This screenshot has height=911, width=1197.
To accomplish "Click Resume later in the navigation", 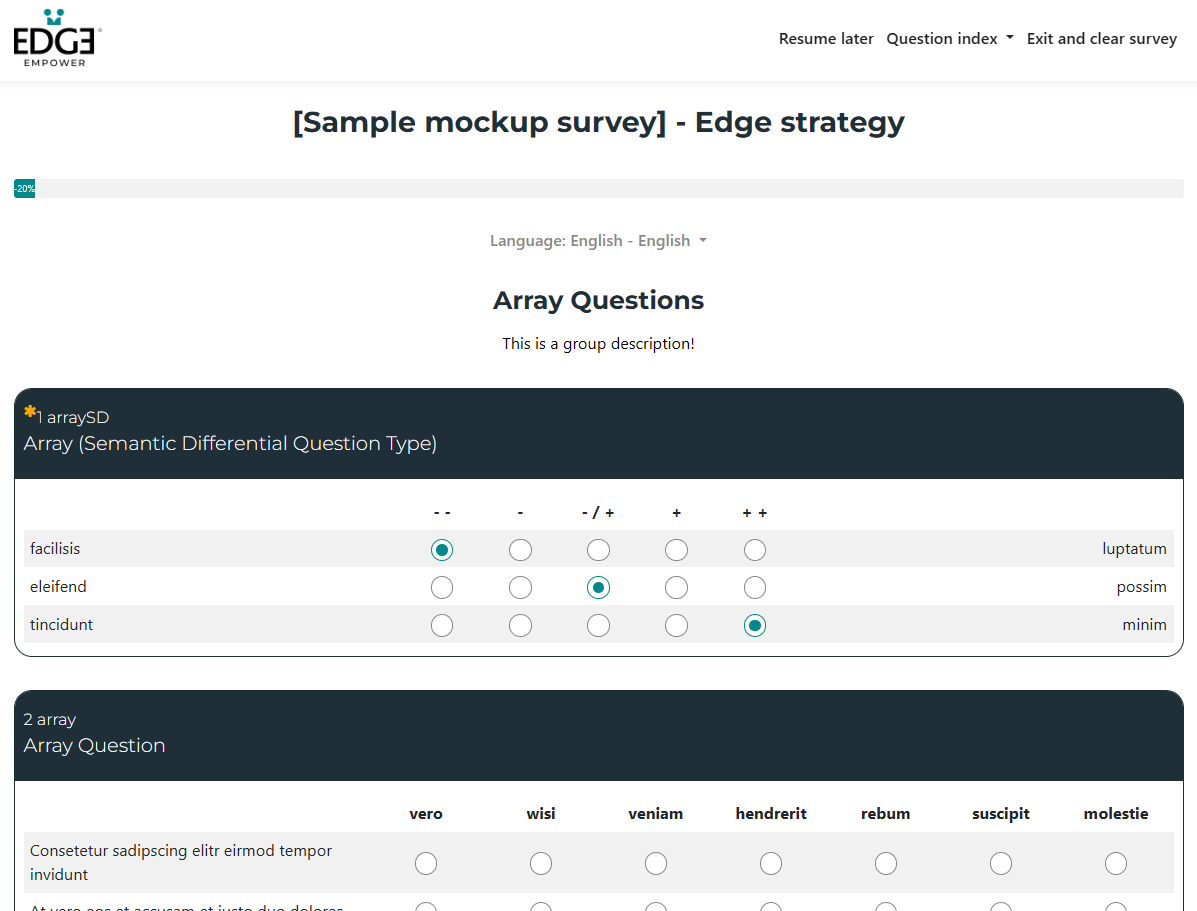I will point(826,39).
